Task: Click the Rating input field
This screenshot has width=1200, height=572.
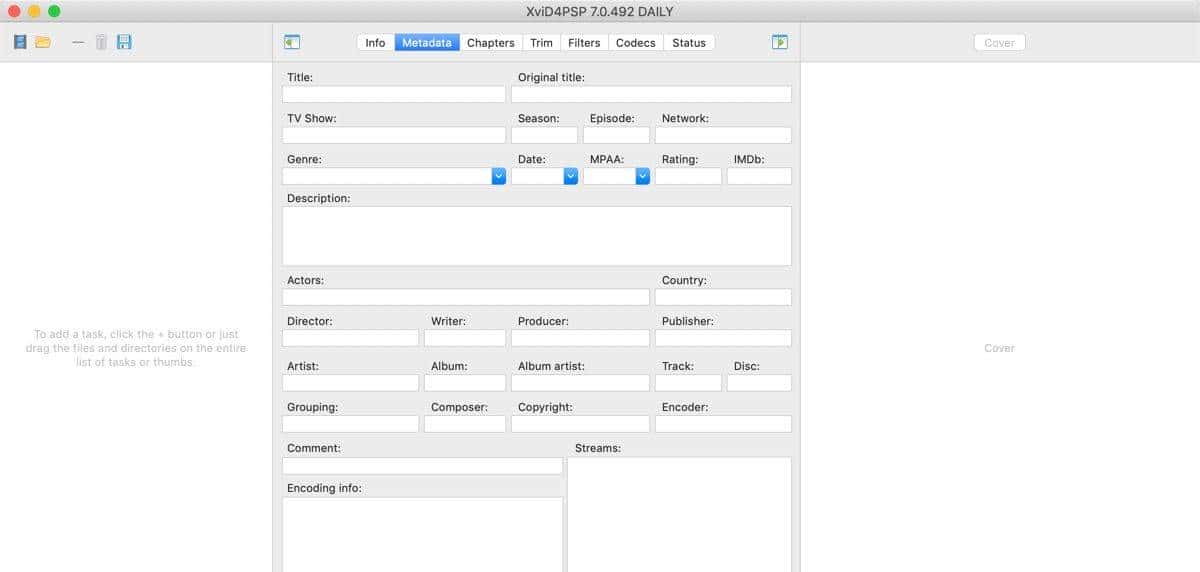Action: (688, 176)
